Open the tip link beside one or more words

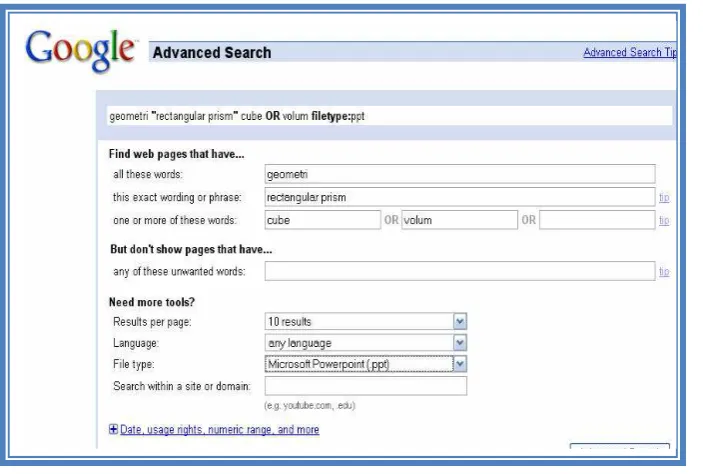664,220
